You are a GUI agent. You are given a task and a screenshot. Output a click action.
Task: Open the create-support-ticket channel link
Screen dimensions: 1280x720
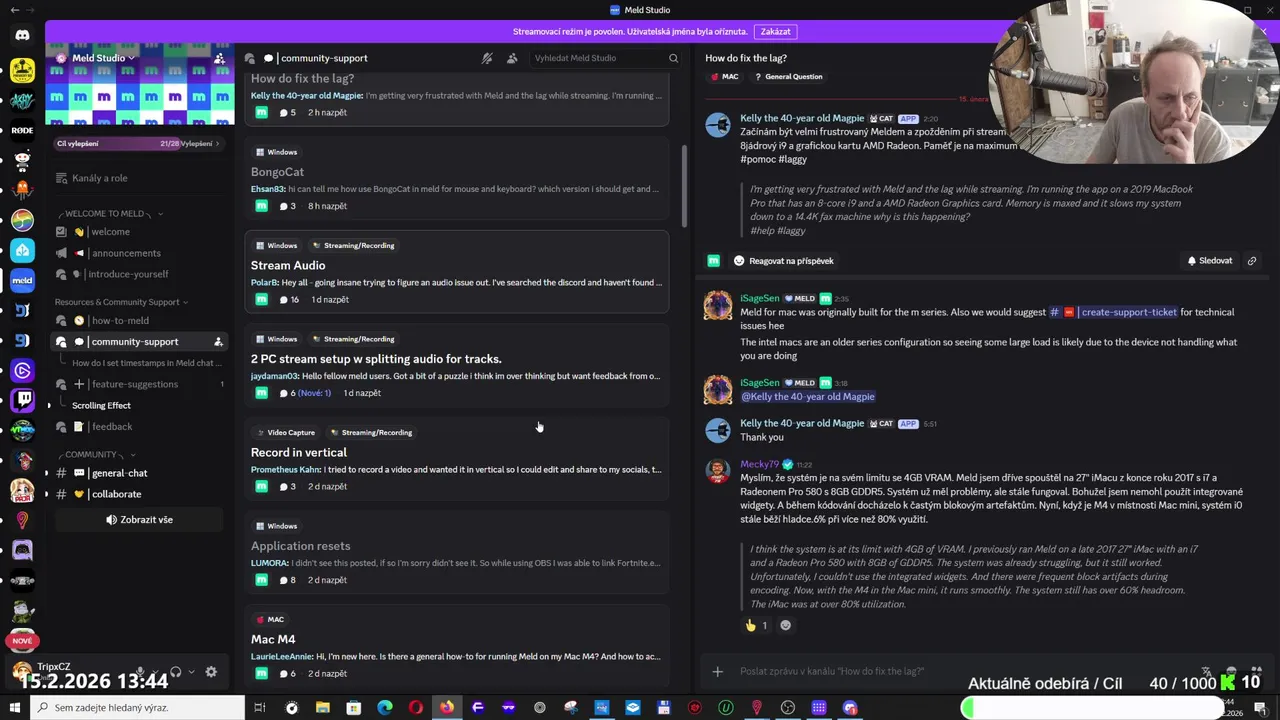point(1113,312)
